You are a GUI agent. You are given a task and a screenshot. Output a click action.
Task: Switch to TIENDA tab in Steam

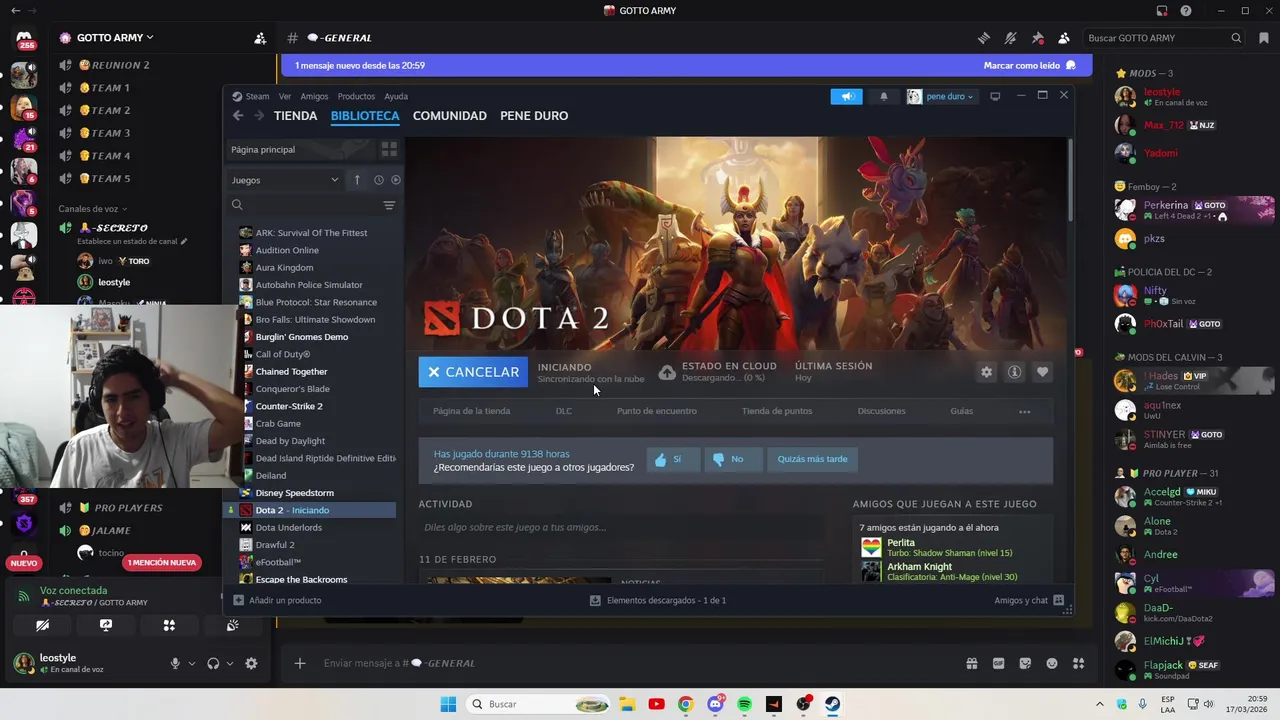pos(295,116)
